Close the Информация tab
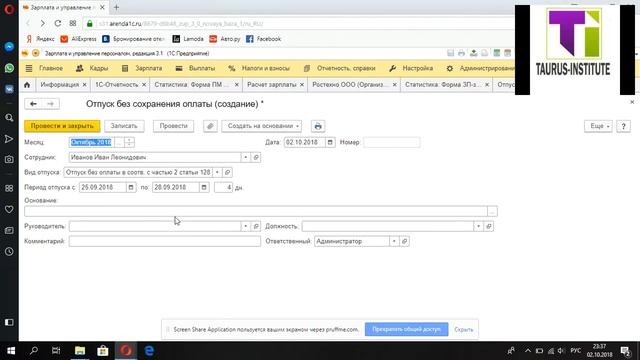 [x=84, y=85]
